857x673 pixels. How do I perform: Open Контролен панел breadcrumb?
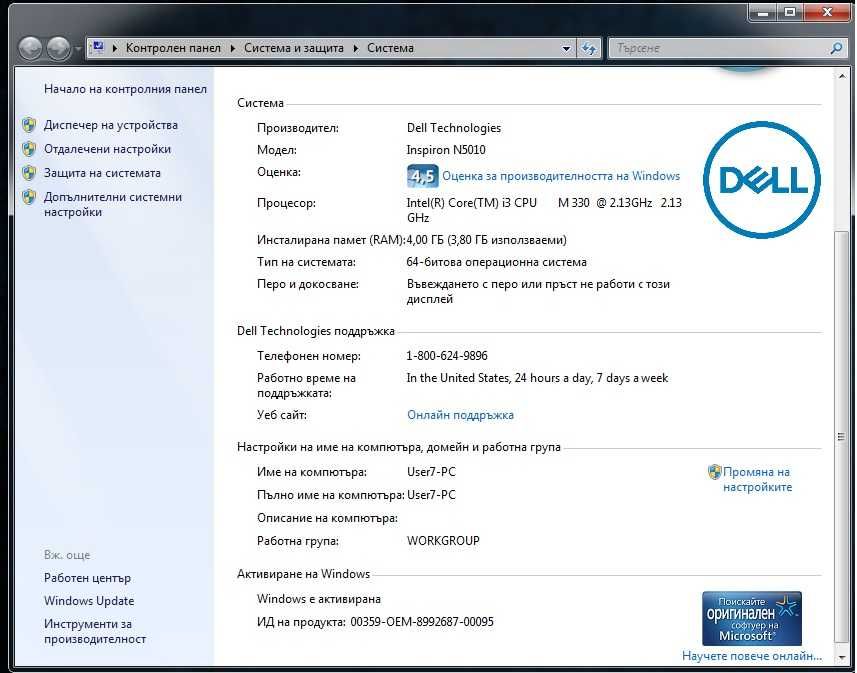173,48
